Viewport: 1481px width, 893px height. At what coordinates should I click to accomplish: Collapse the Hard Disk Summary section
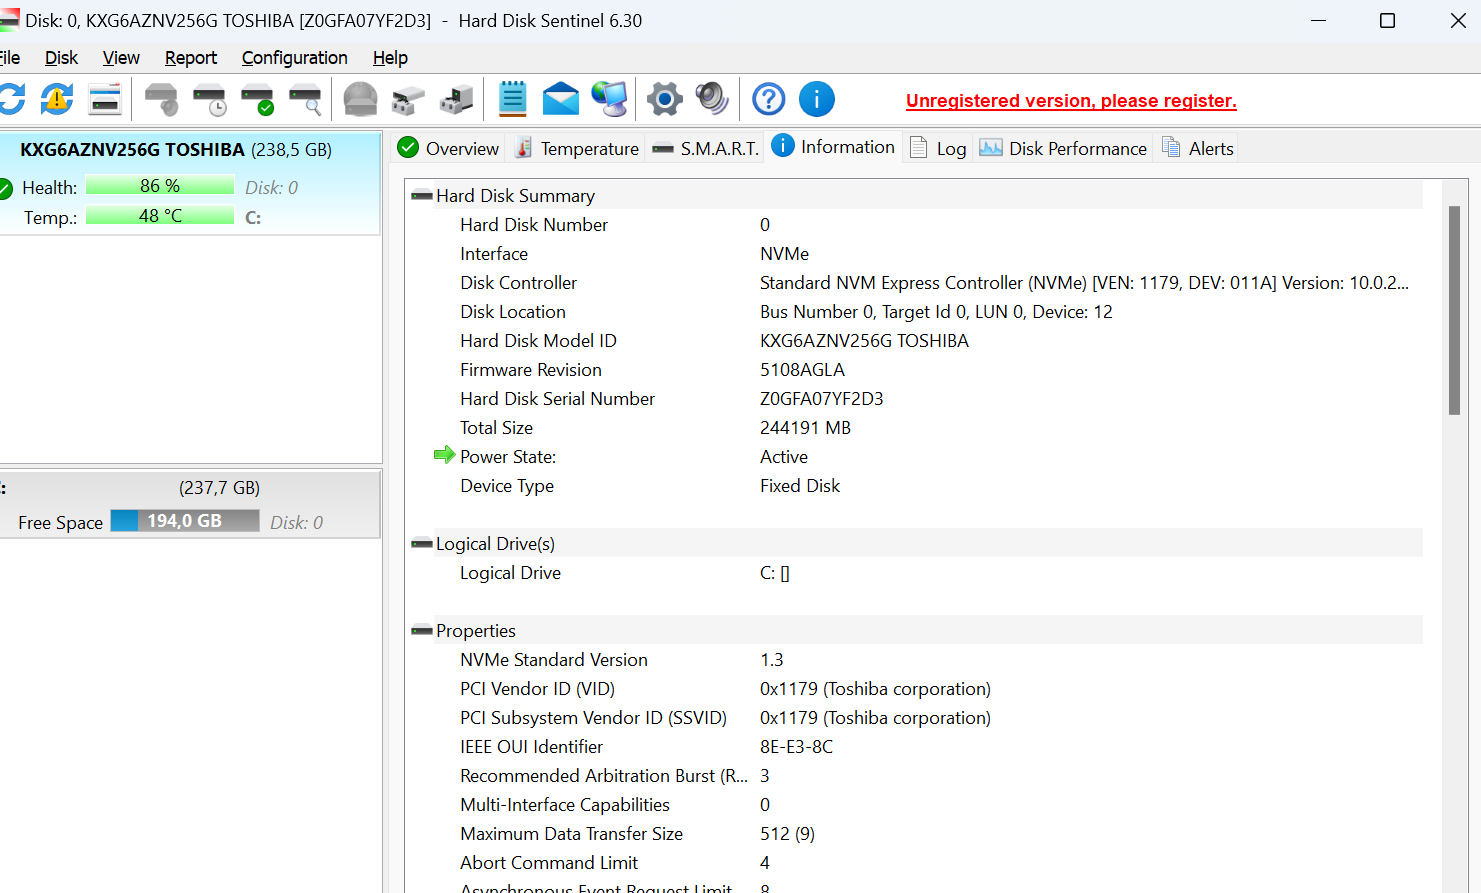click(x=422, y=196)
